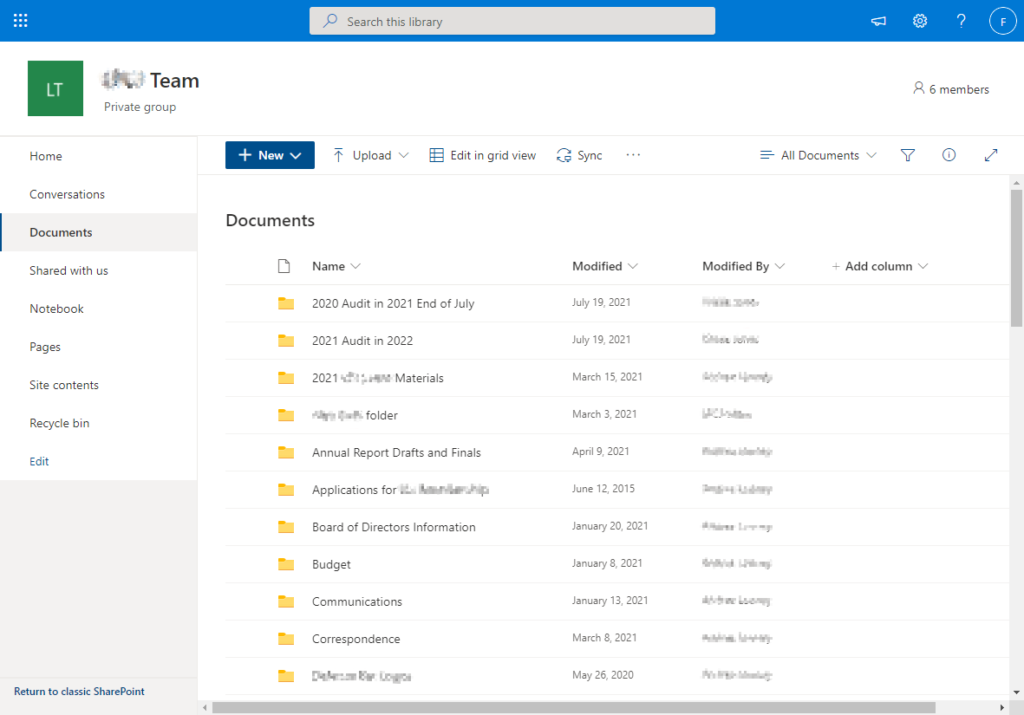Expand the library view to full screen arrows icon
1024x715 pixels.
[x=990, y=155]
